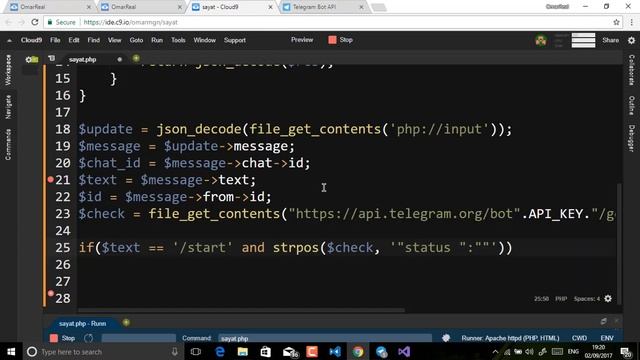The width and height of the screenshot is (640, 360).
Task: Click the CWD button
Action: coord(579,338)
